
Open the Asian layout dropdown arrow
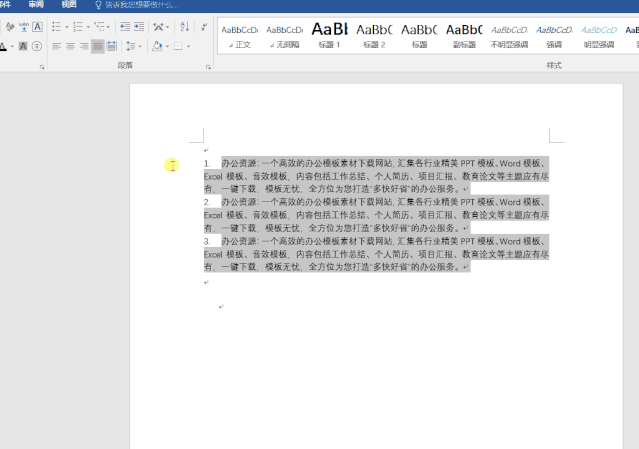[167, 27]
